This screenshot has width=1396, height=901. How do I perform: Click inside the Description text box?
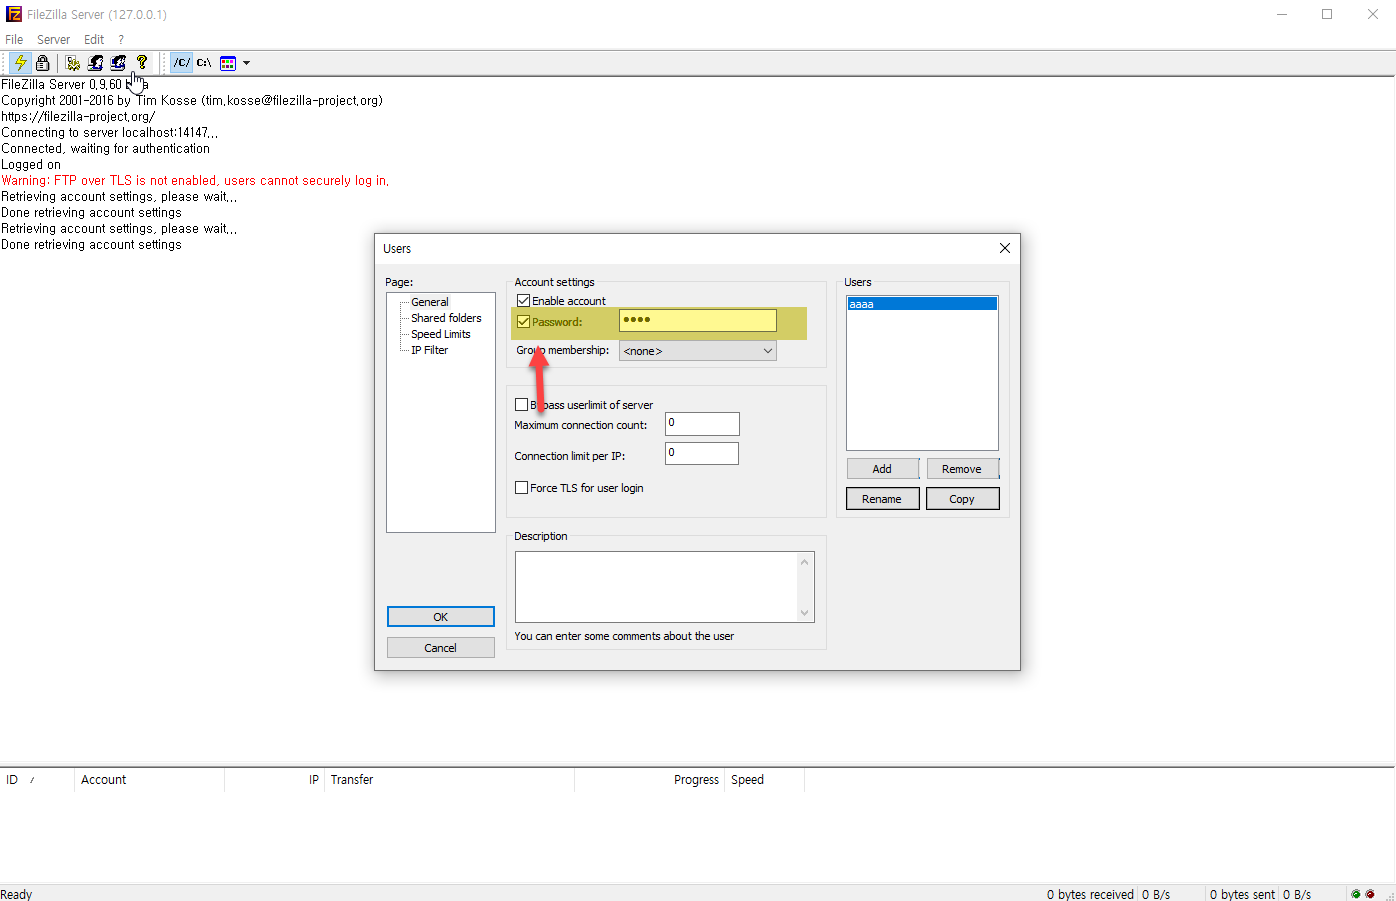(656, 587)
